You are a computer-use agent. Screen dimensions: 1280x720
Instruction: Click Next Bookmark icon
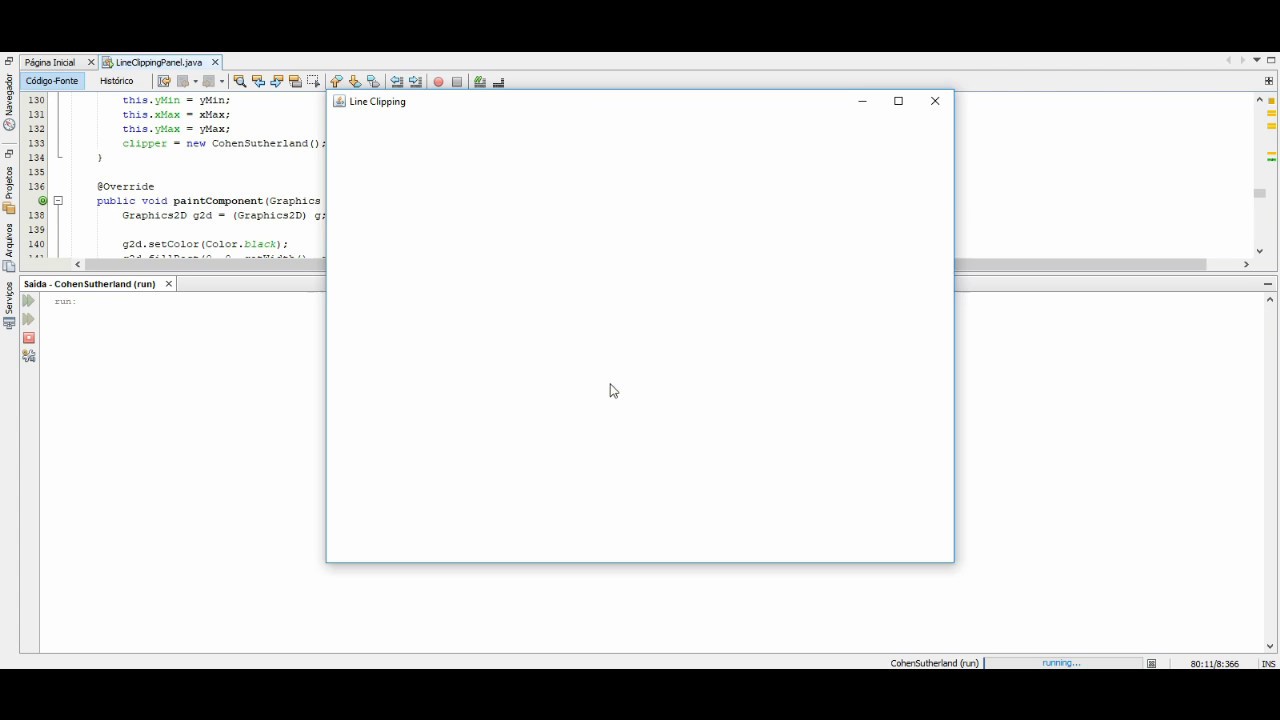(355, 82)
